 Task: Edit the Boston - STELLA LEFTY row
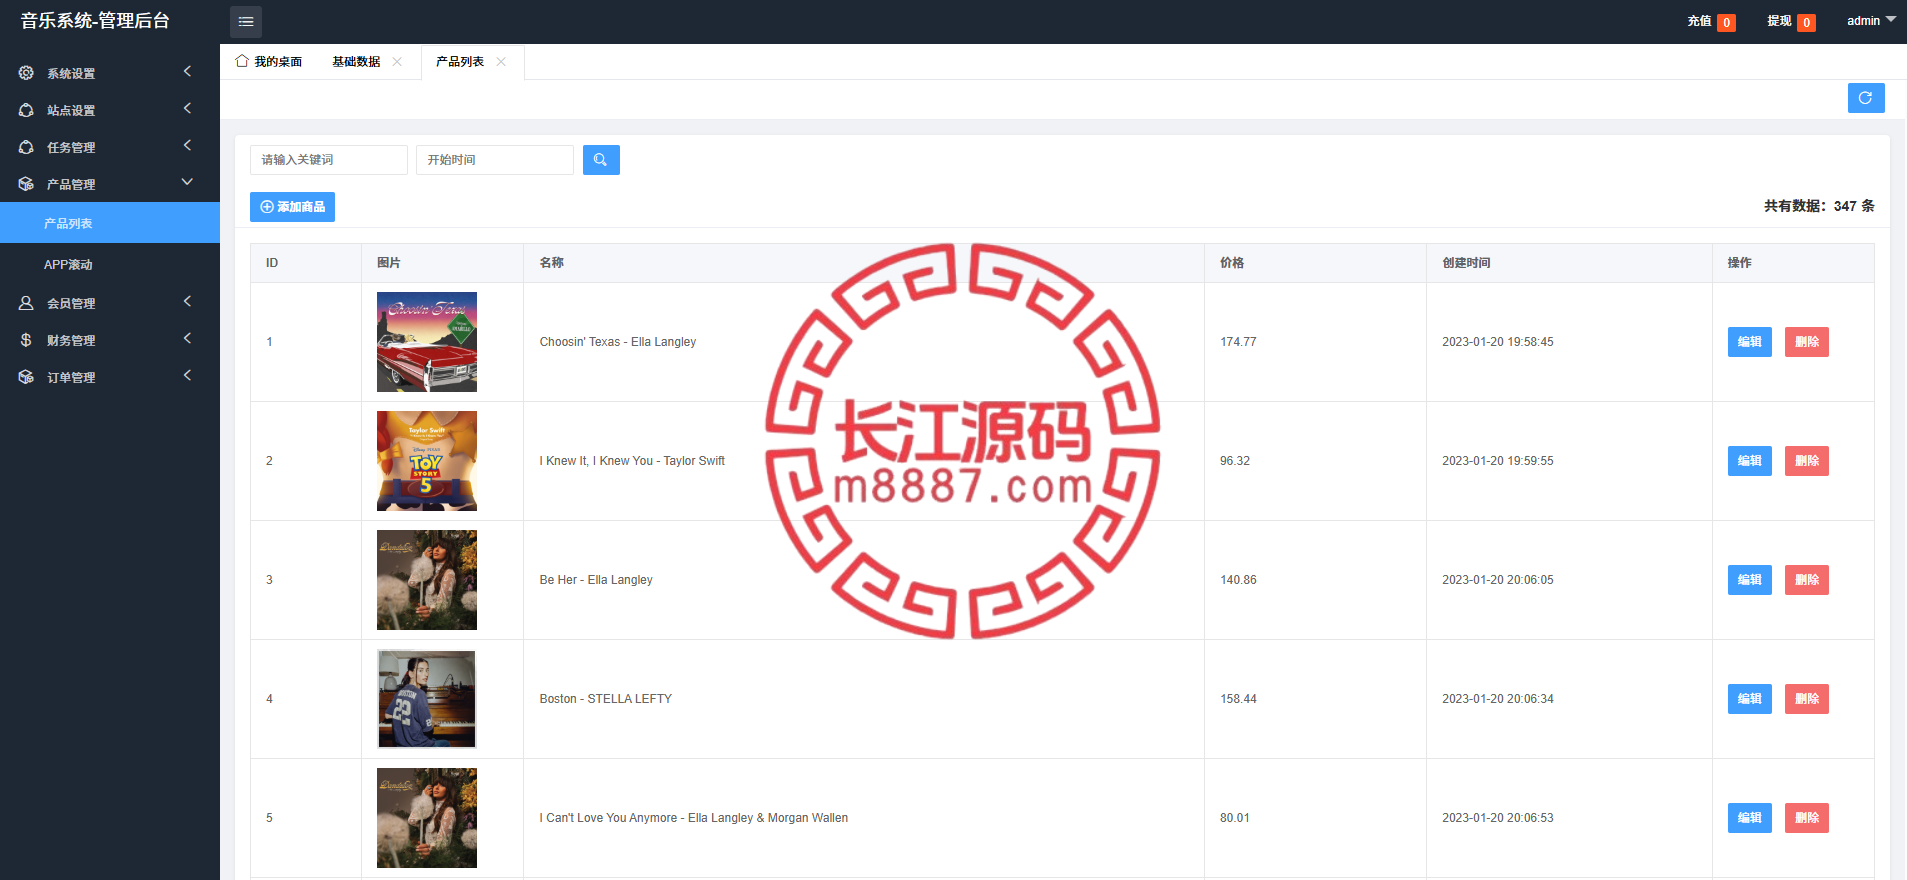[x=1749, y=699]
